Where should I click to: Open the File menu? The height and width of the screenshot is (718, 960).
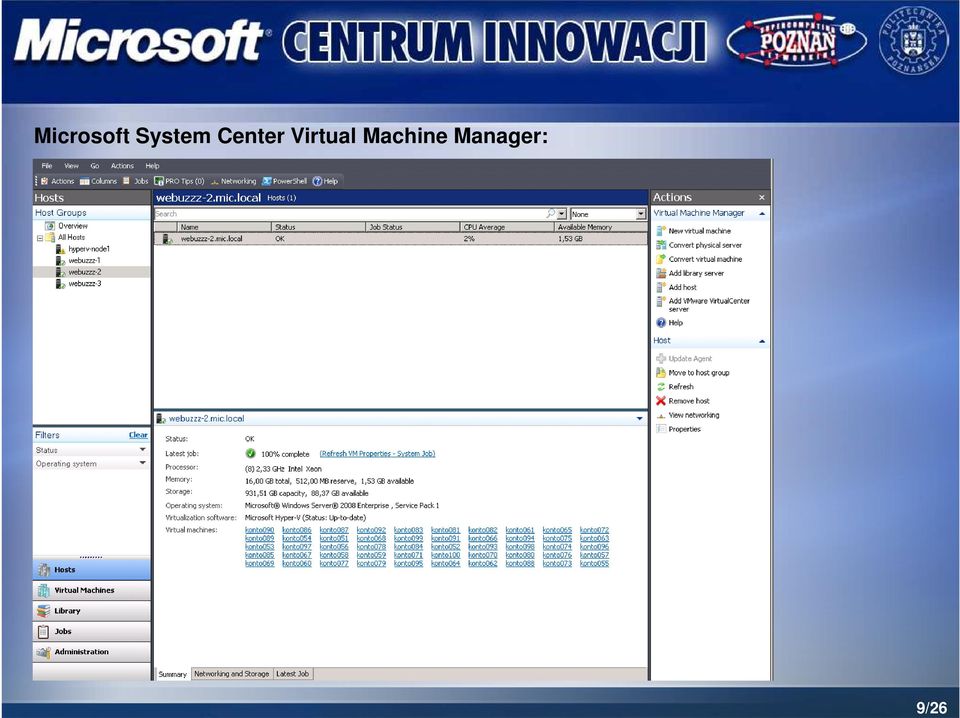[47, 166]
